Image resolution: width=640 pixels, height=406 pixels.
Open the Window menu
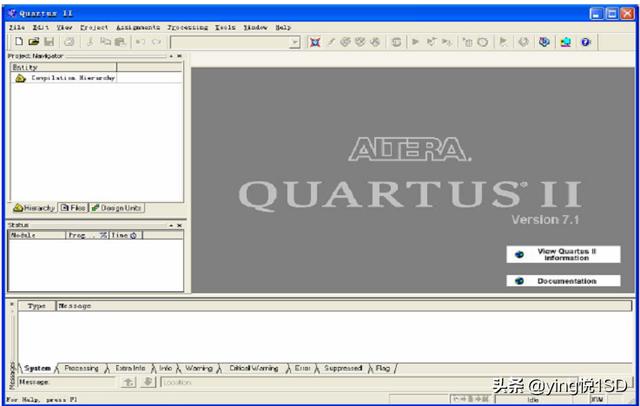click(256, 27)
